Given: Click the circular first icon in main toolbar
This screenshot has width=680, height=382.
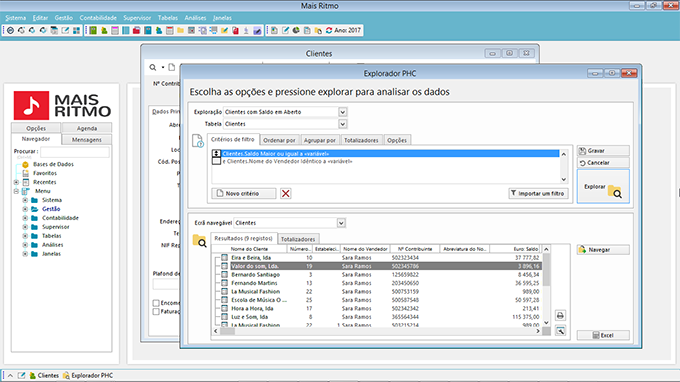Looking at the screenshot, I should [x=10, y=30].
